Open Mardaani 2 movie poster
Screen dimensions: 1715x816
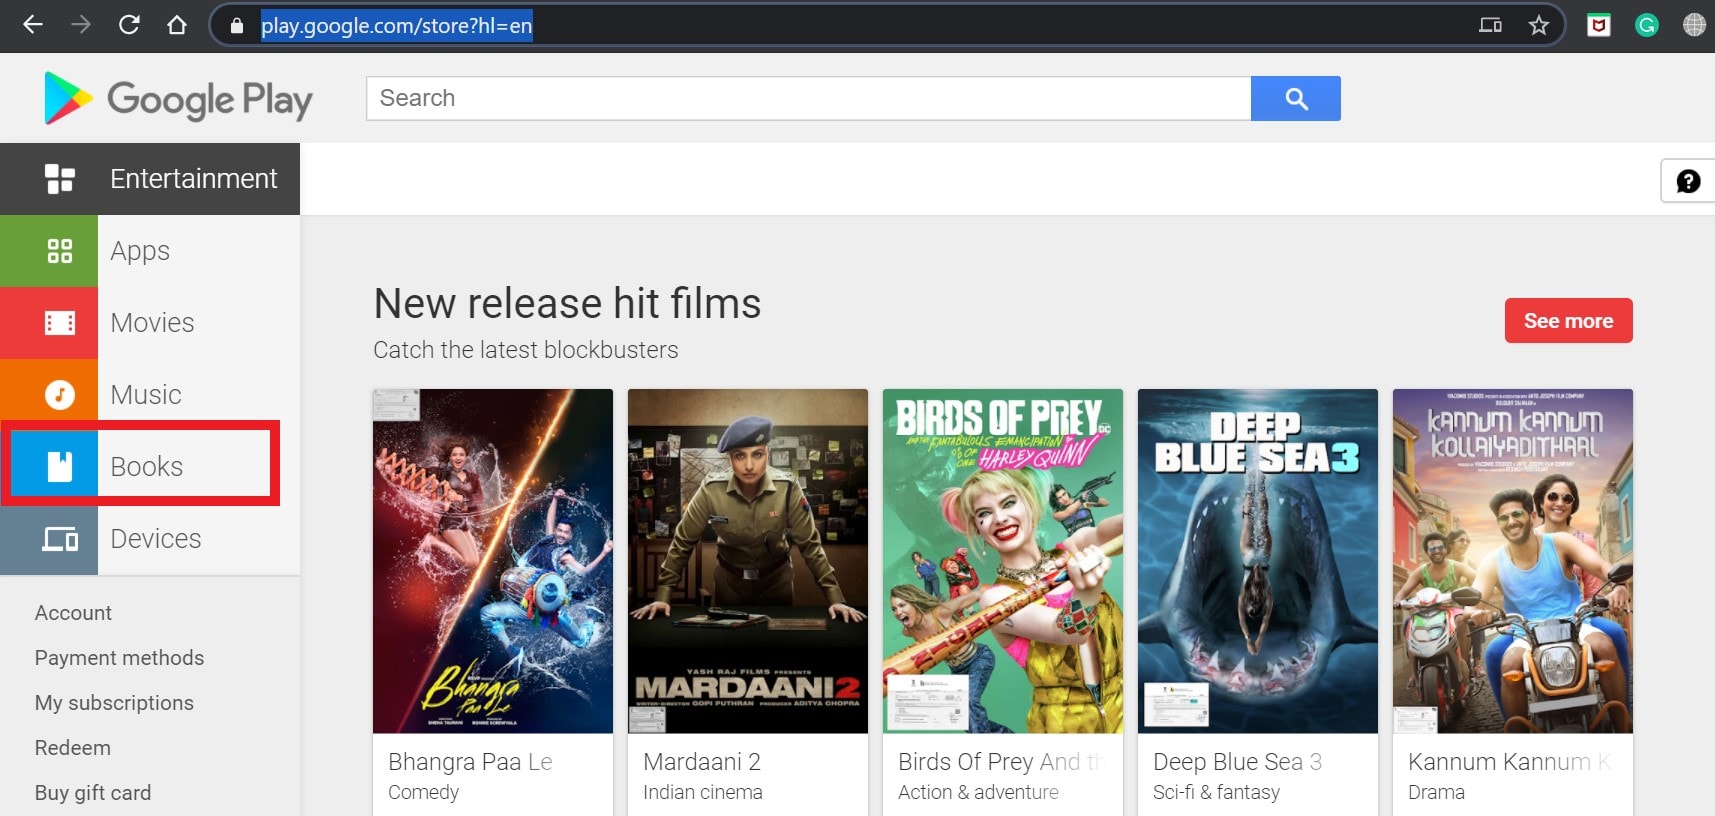pyautogui.click(x=748, y=561)
